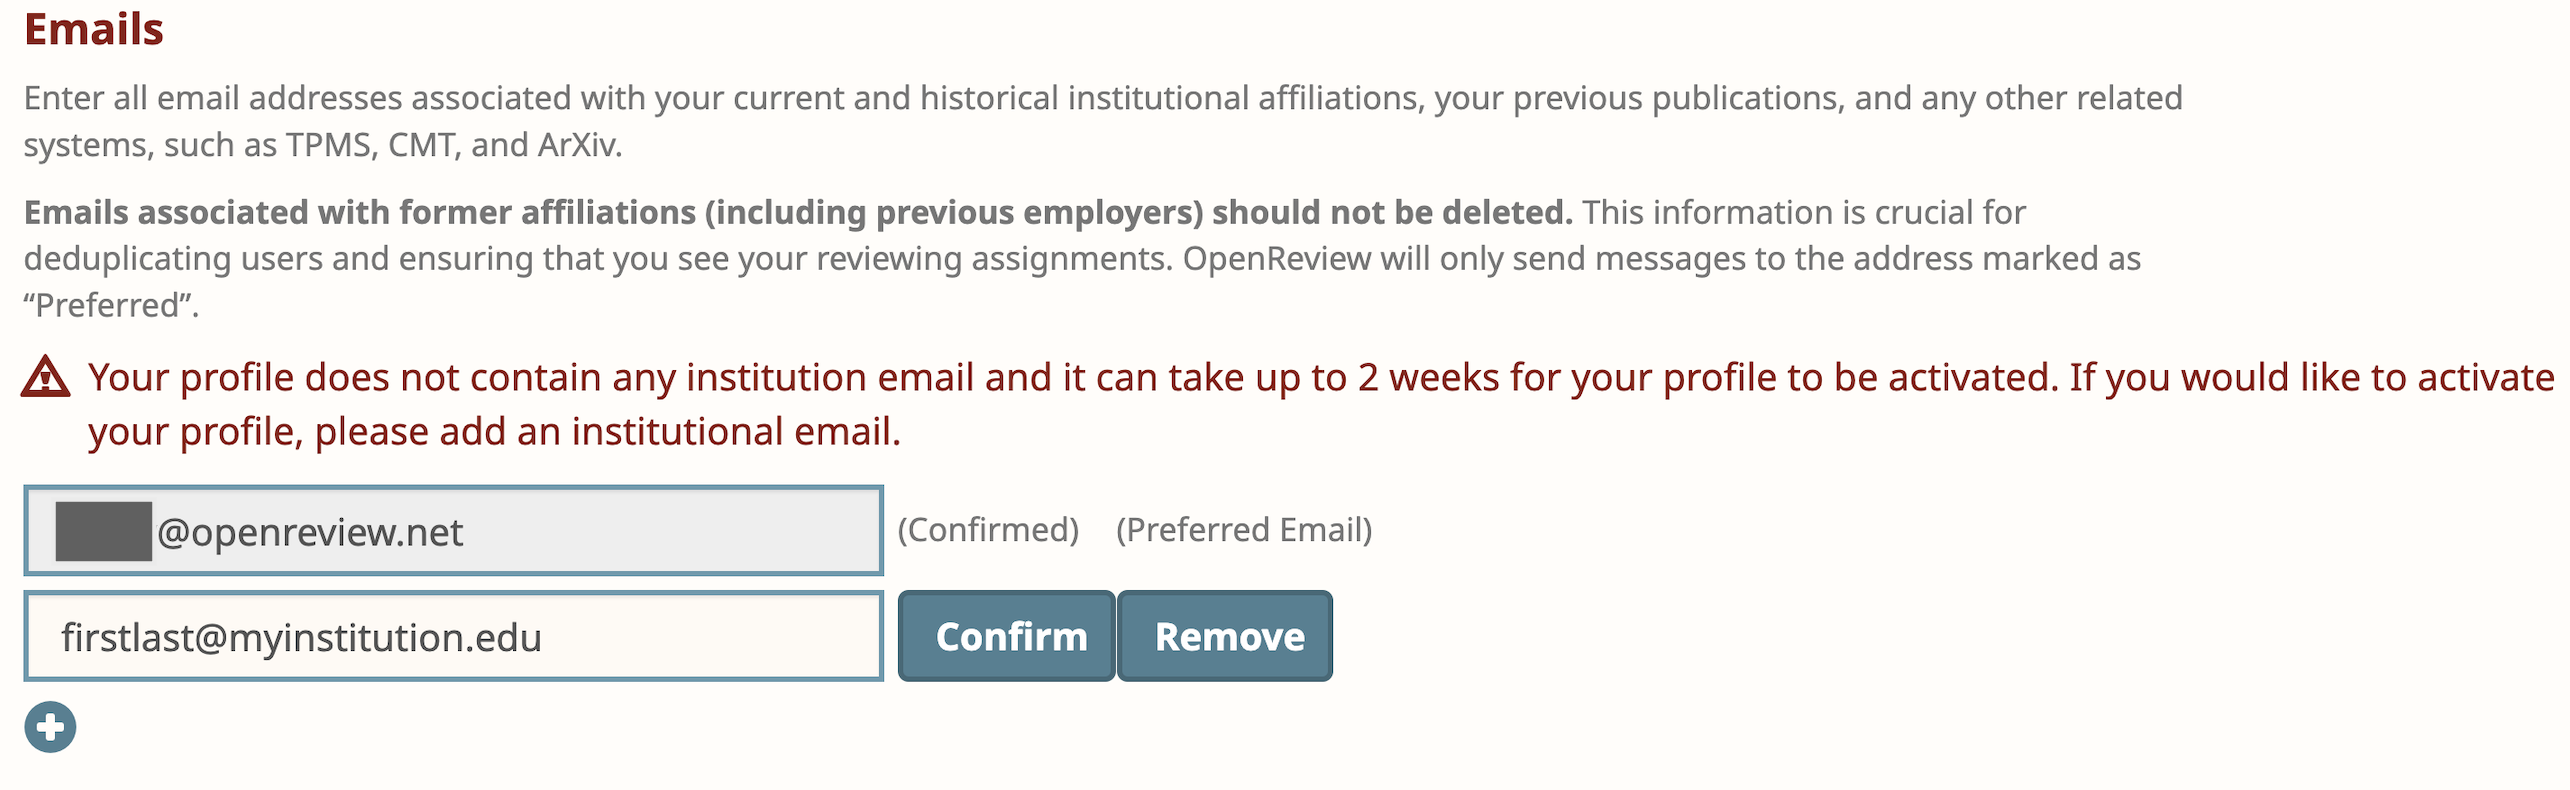Click the plus icon to add another email
Screen dimensions: 2570x790
50,727
